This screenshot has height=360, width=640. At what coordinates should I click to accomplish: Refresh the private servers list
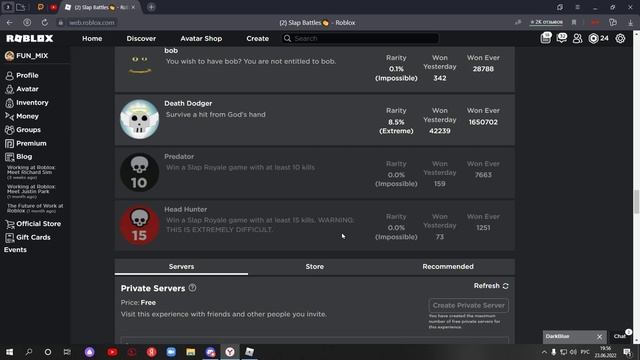click(491, 286)
